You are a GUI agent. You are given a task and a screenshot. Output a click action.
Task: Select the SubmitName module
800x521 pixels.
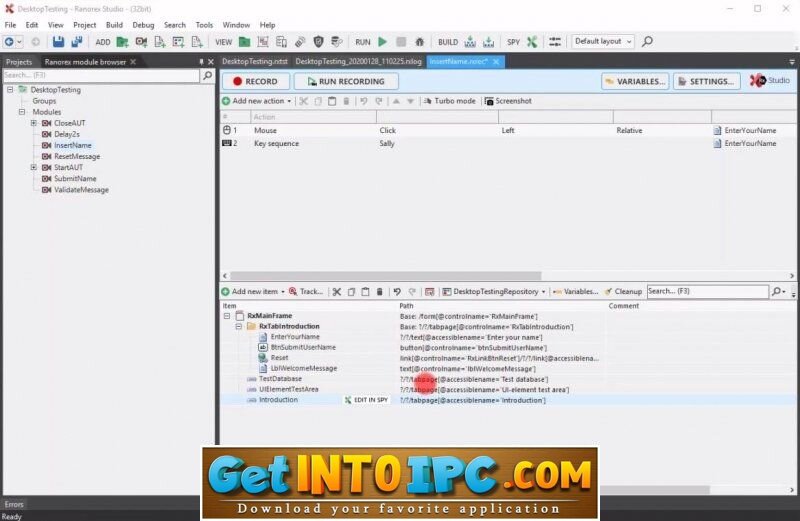point(75,179)
